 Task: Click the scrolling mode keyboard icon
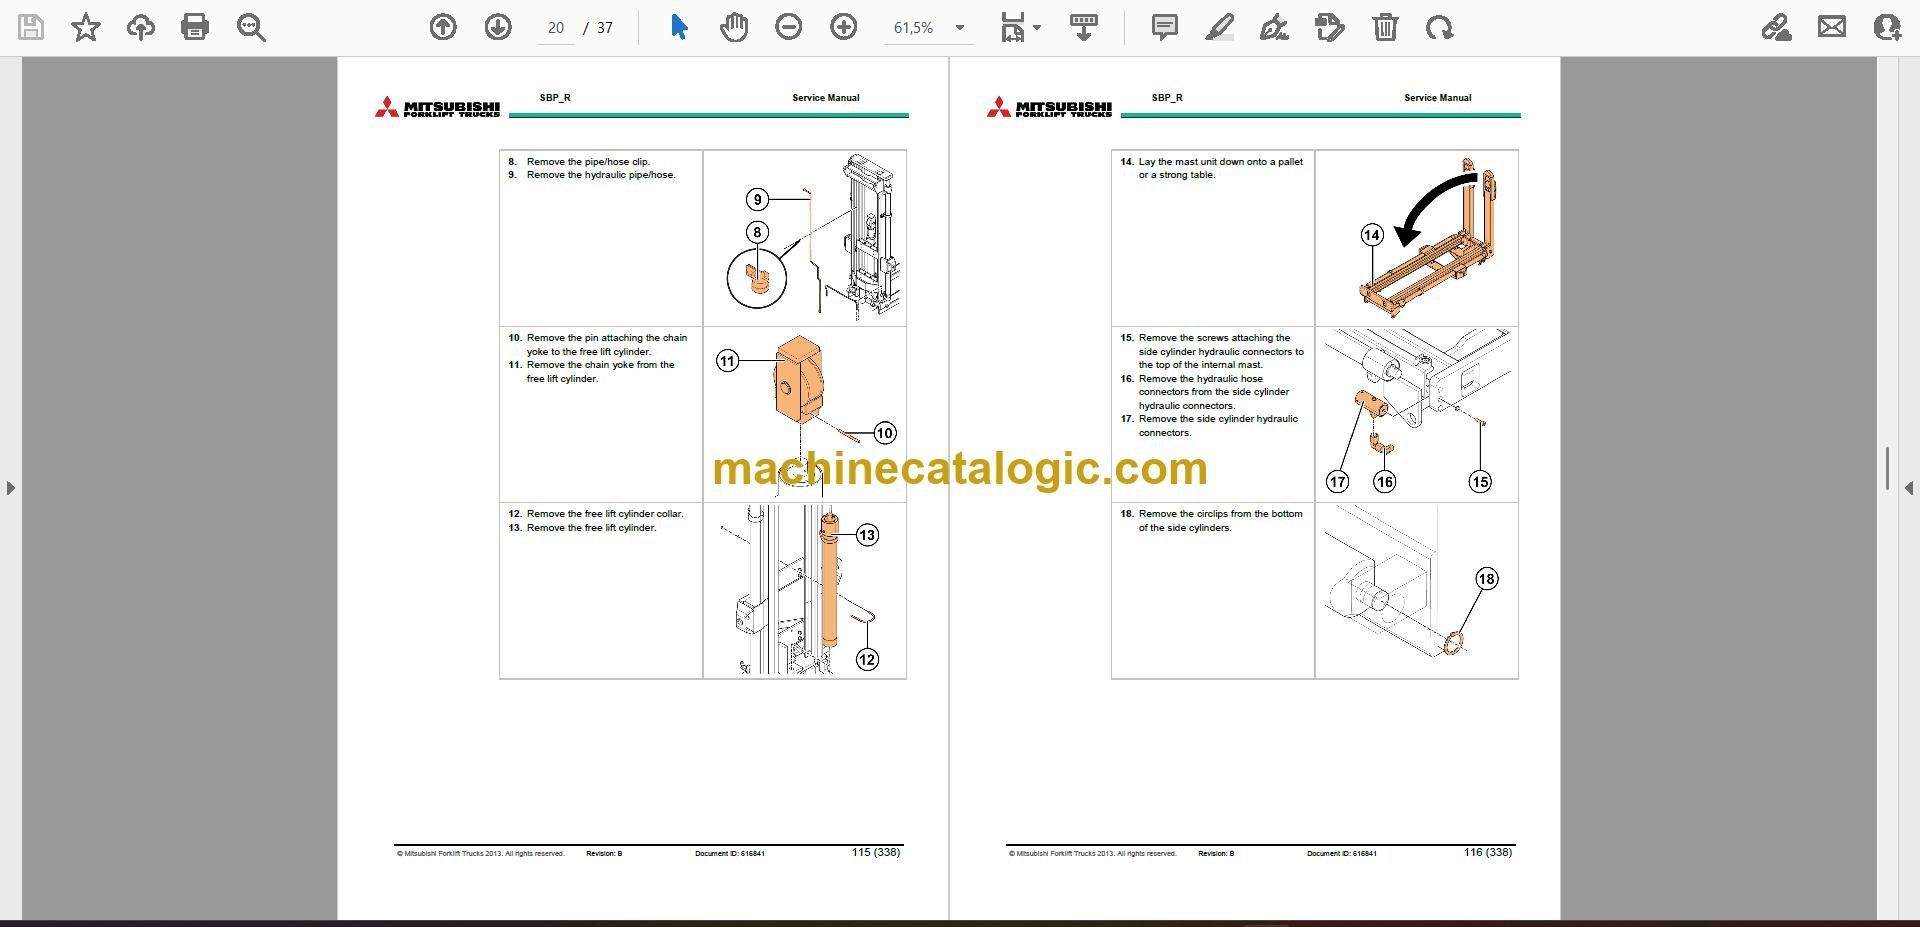pos(1084,27)
